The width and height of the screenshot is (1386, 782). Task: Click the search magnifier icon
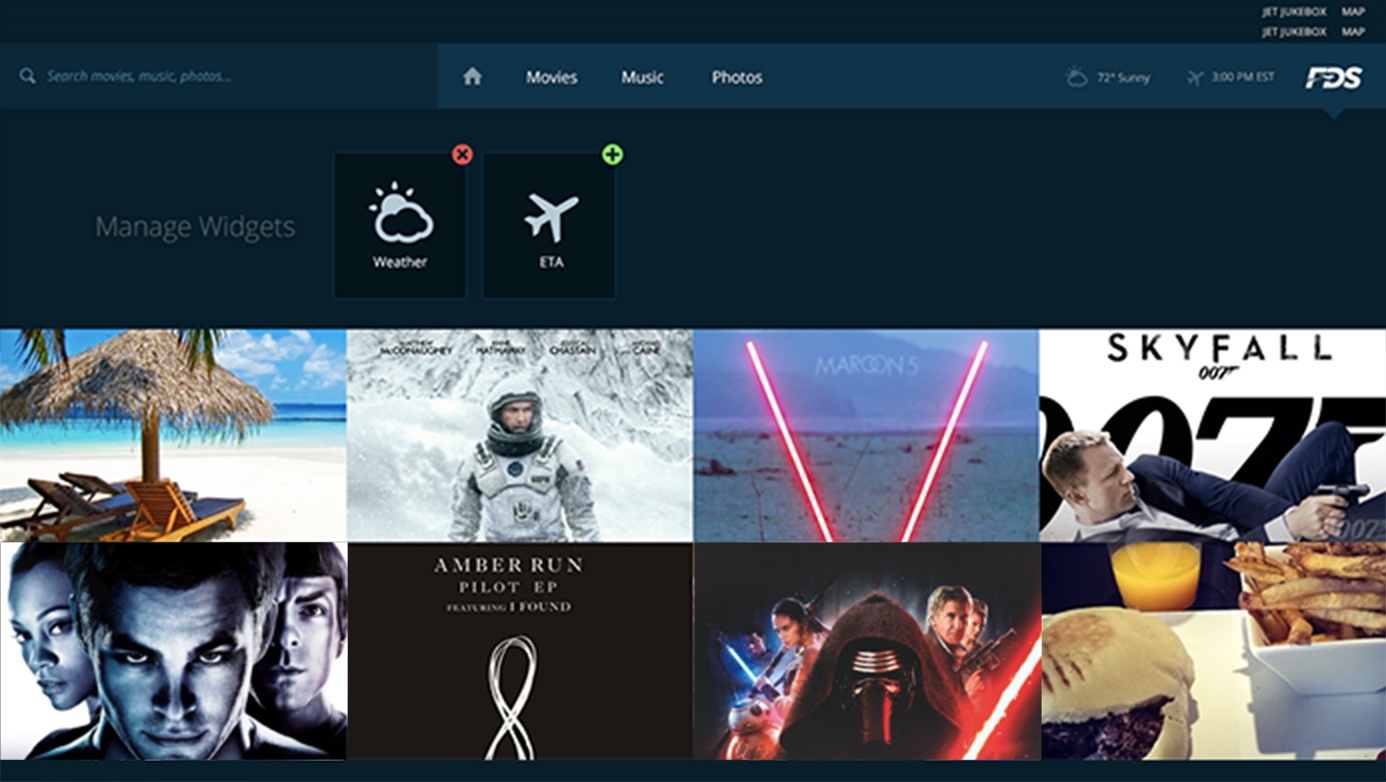pos(28,76)
